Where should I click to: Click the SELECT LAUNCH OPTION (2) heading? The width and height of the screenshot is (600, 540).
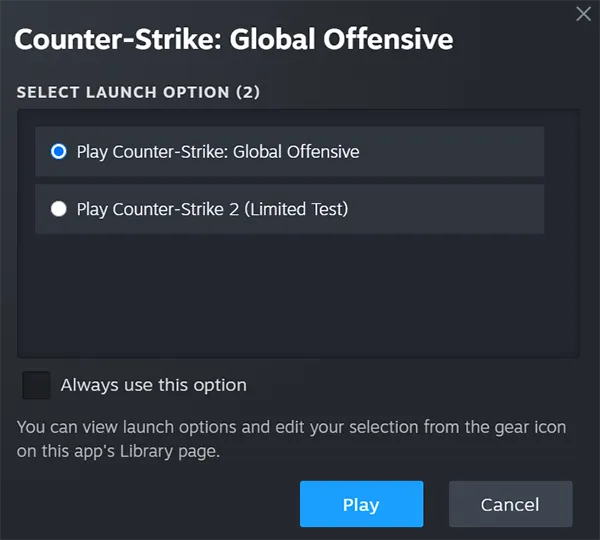(x=138, y=92)
